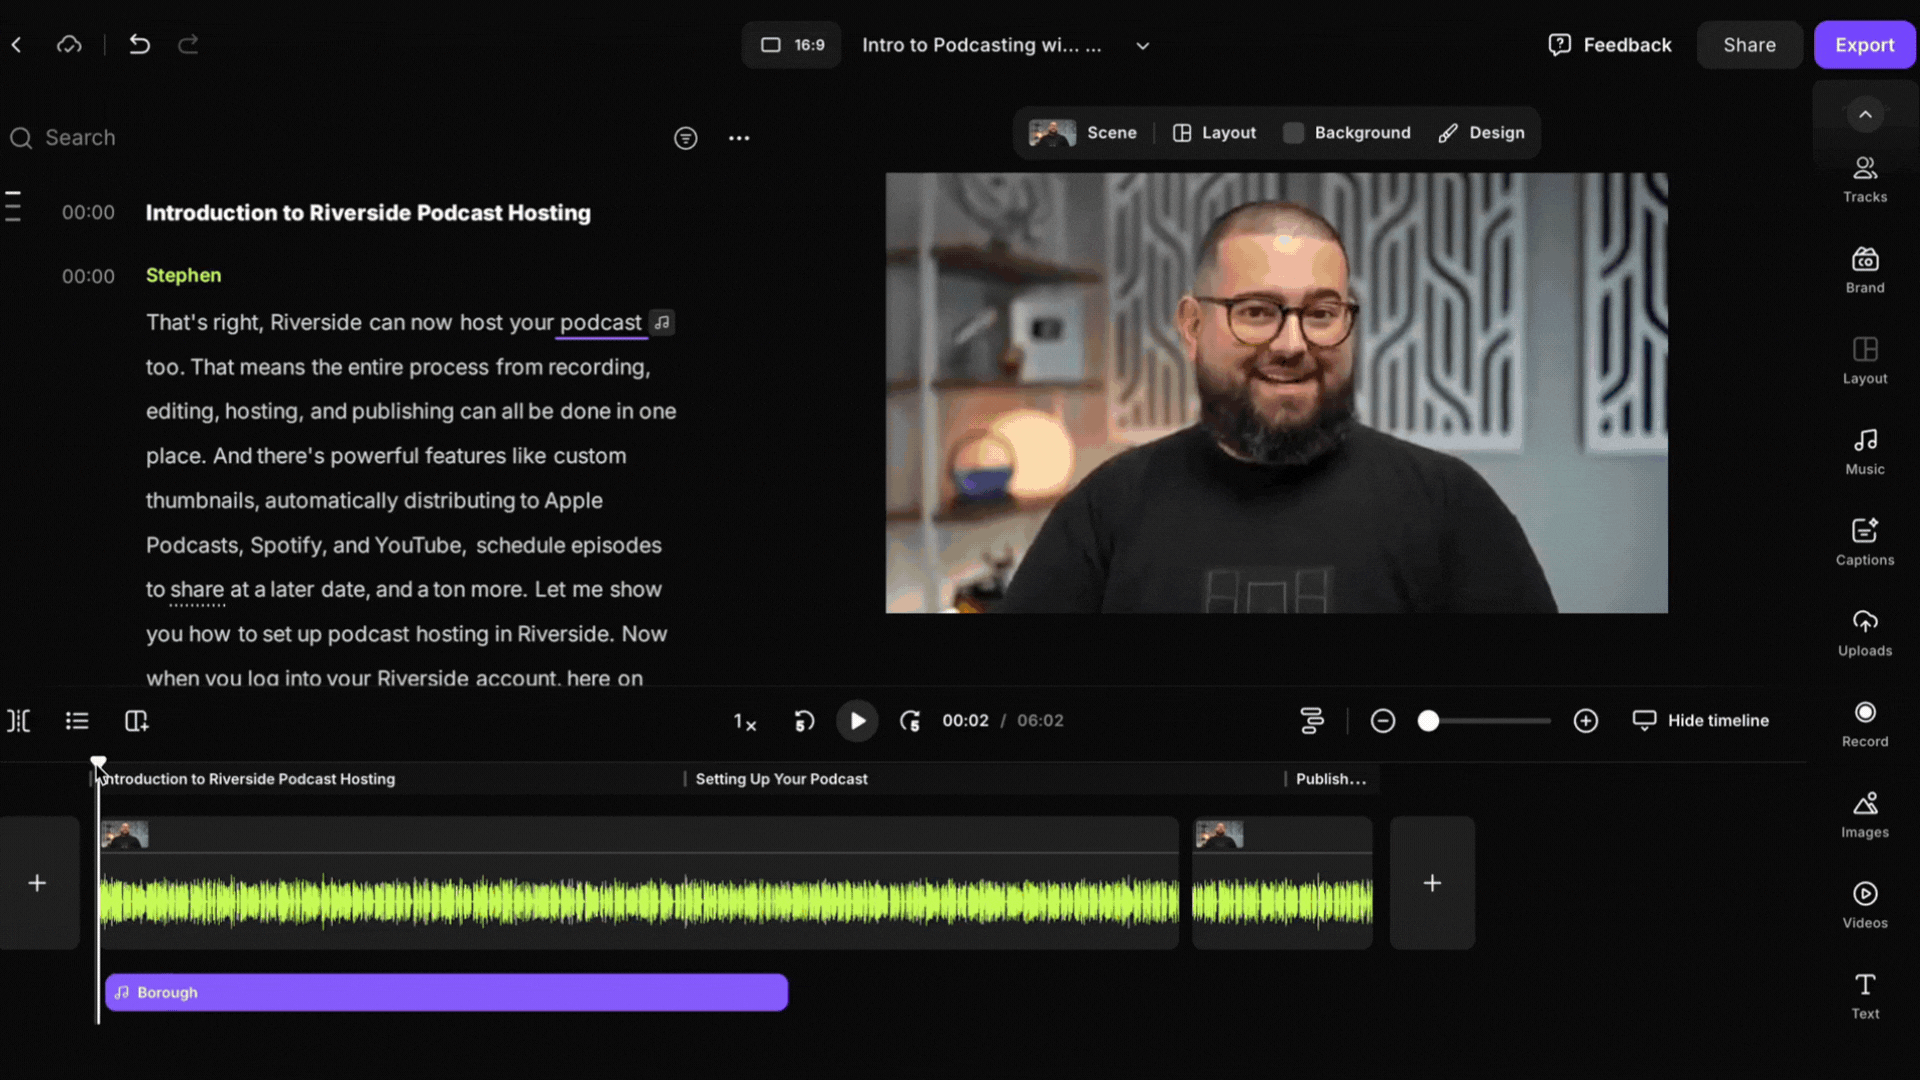Zoom in the timeline with plus button

pos(1586,721)
